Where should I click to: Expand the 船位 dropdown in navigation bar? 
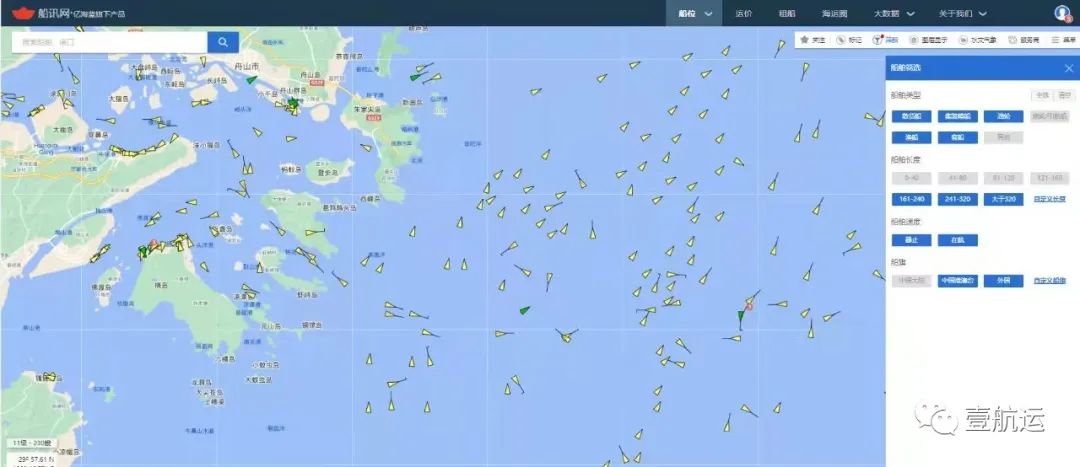point(694,13)
